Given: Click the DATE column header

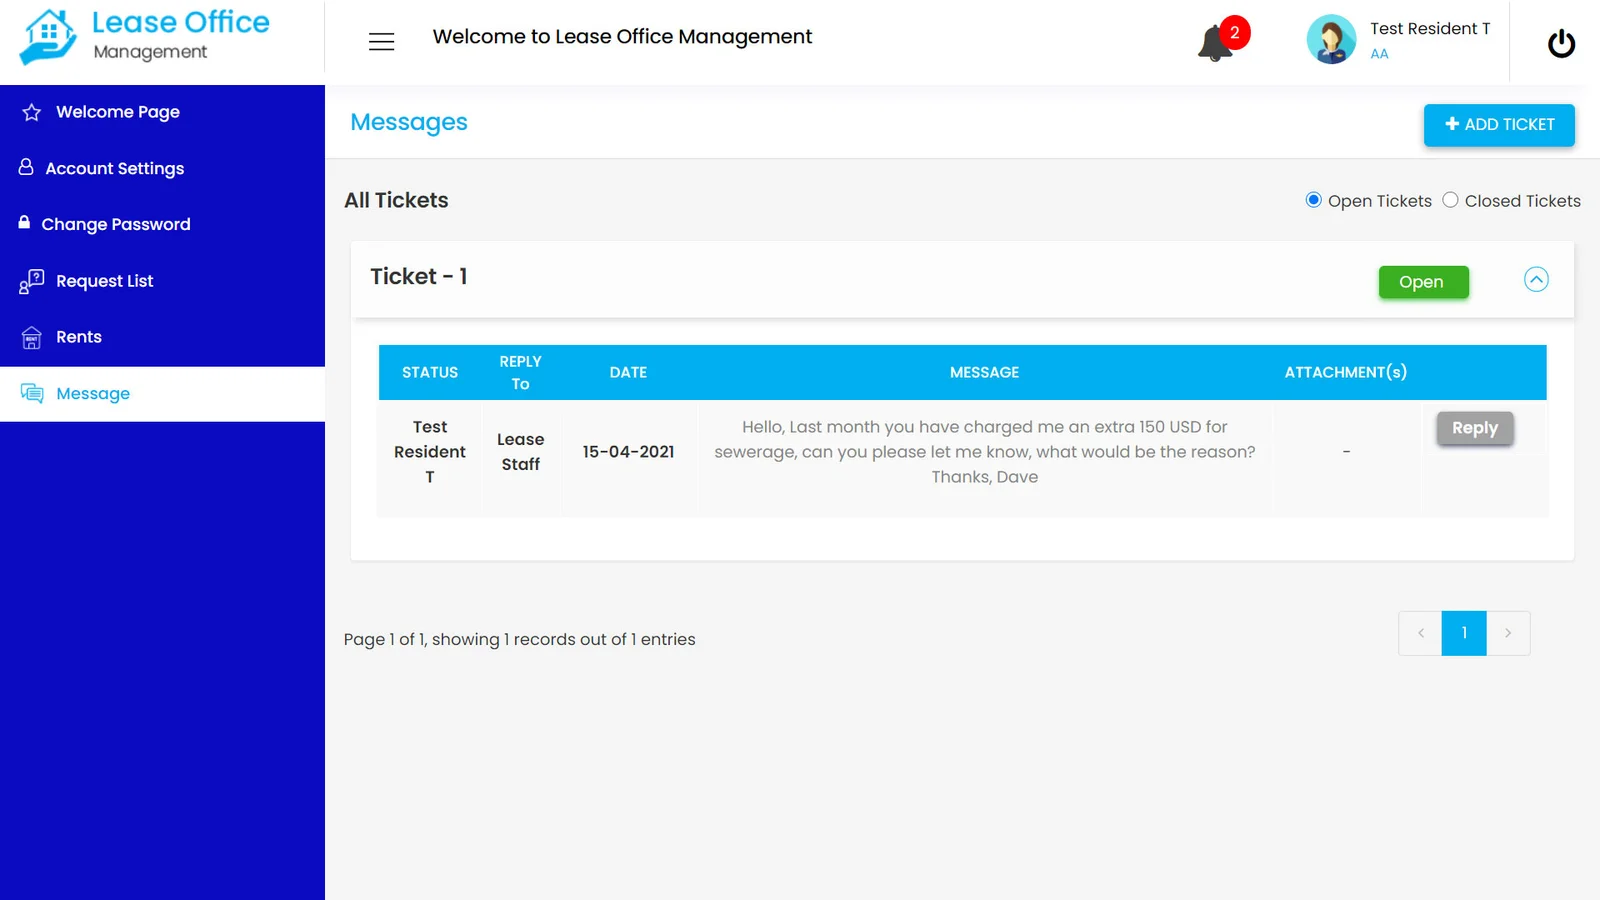Looking at the screenshot, I should click(x=628, y=372).
